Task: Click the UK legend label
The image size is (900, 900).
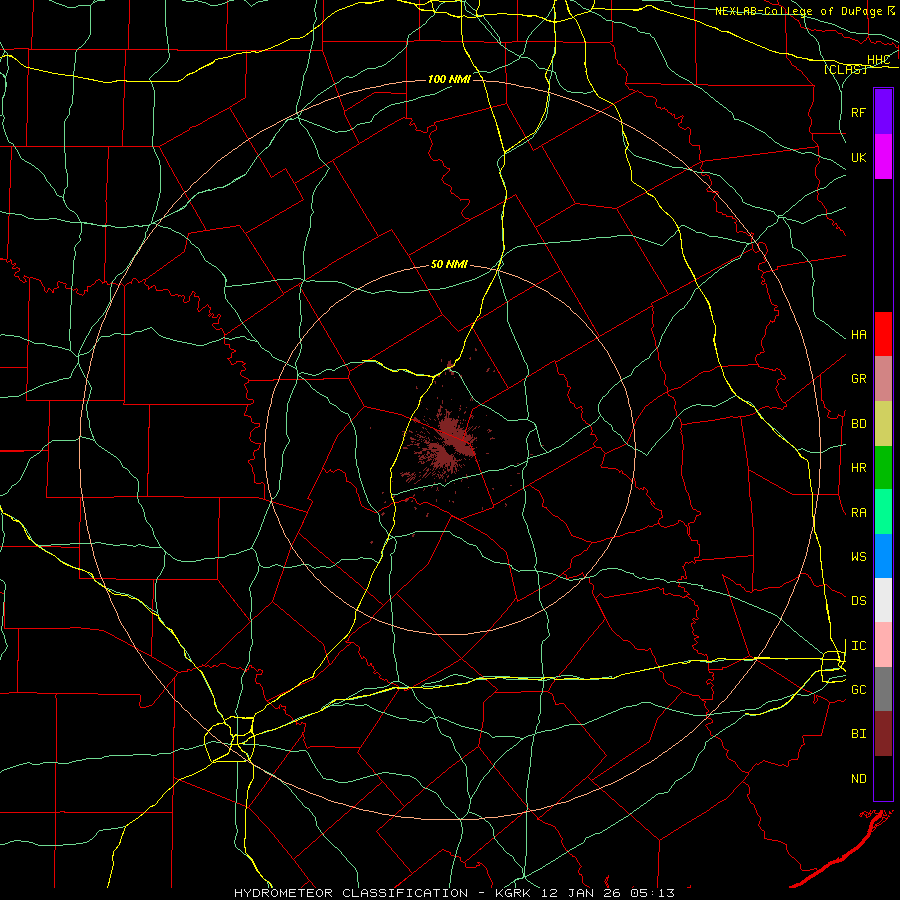Action: click(x=858, y=157)
